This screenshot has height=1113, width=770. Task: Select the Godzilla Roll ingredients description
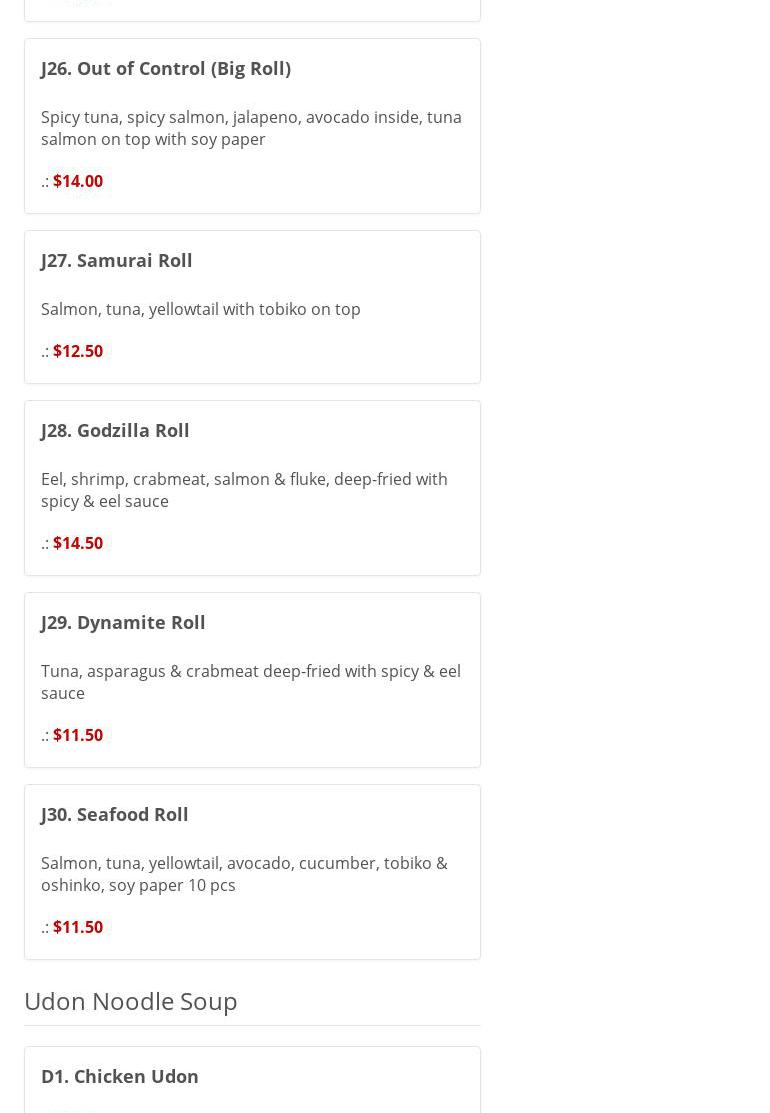click(x=244, y=490)
